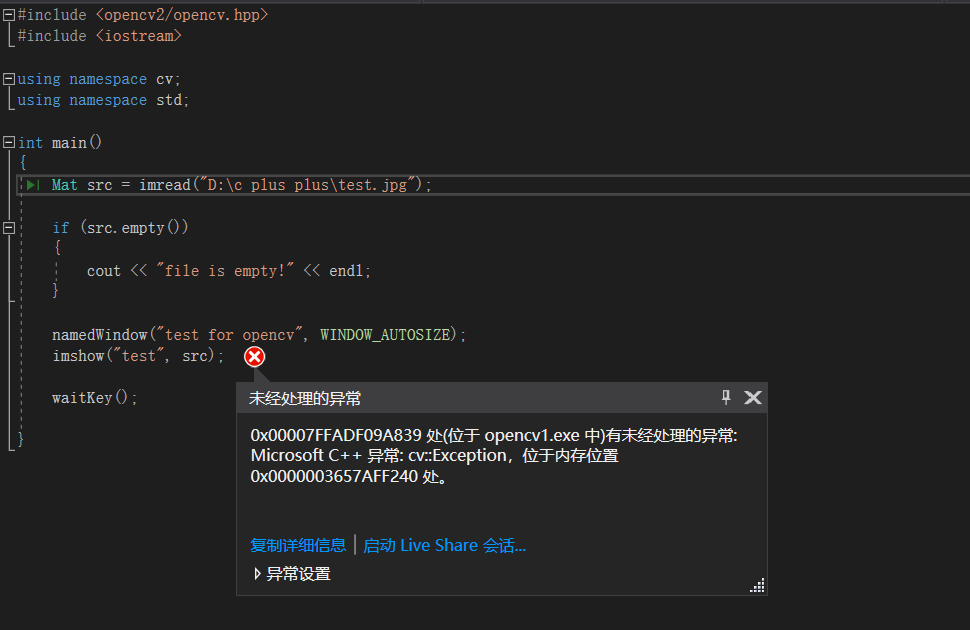This screenshot has width=970, height=630.
Task: Click the WINDOW_AUTOSIZE constant
Action: click(385, 335)
